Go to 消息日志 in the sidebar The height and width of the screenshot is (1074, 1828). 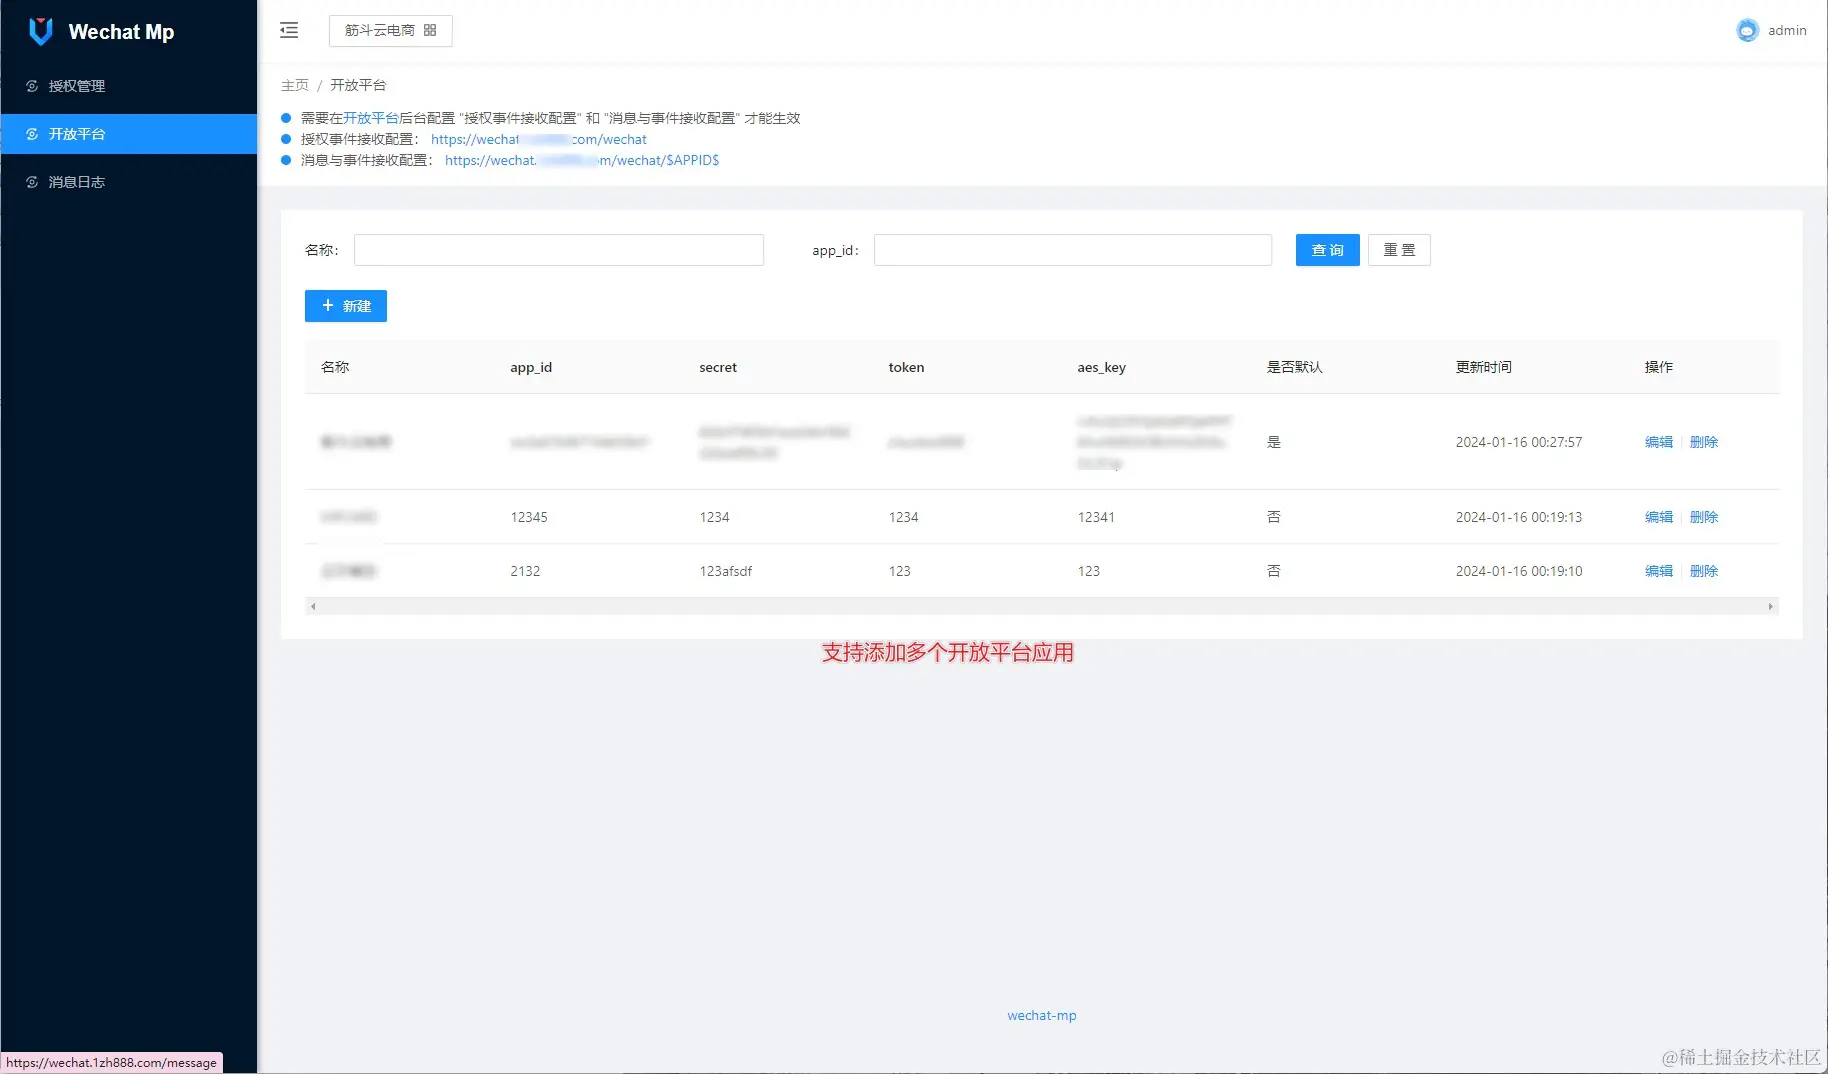[128, 182]
